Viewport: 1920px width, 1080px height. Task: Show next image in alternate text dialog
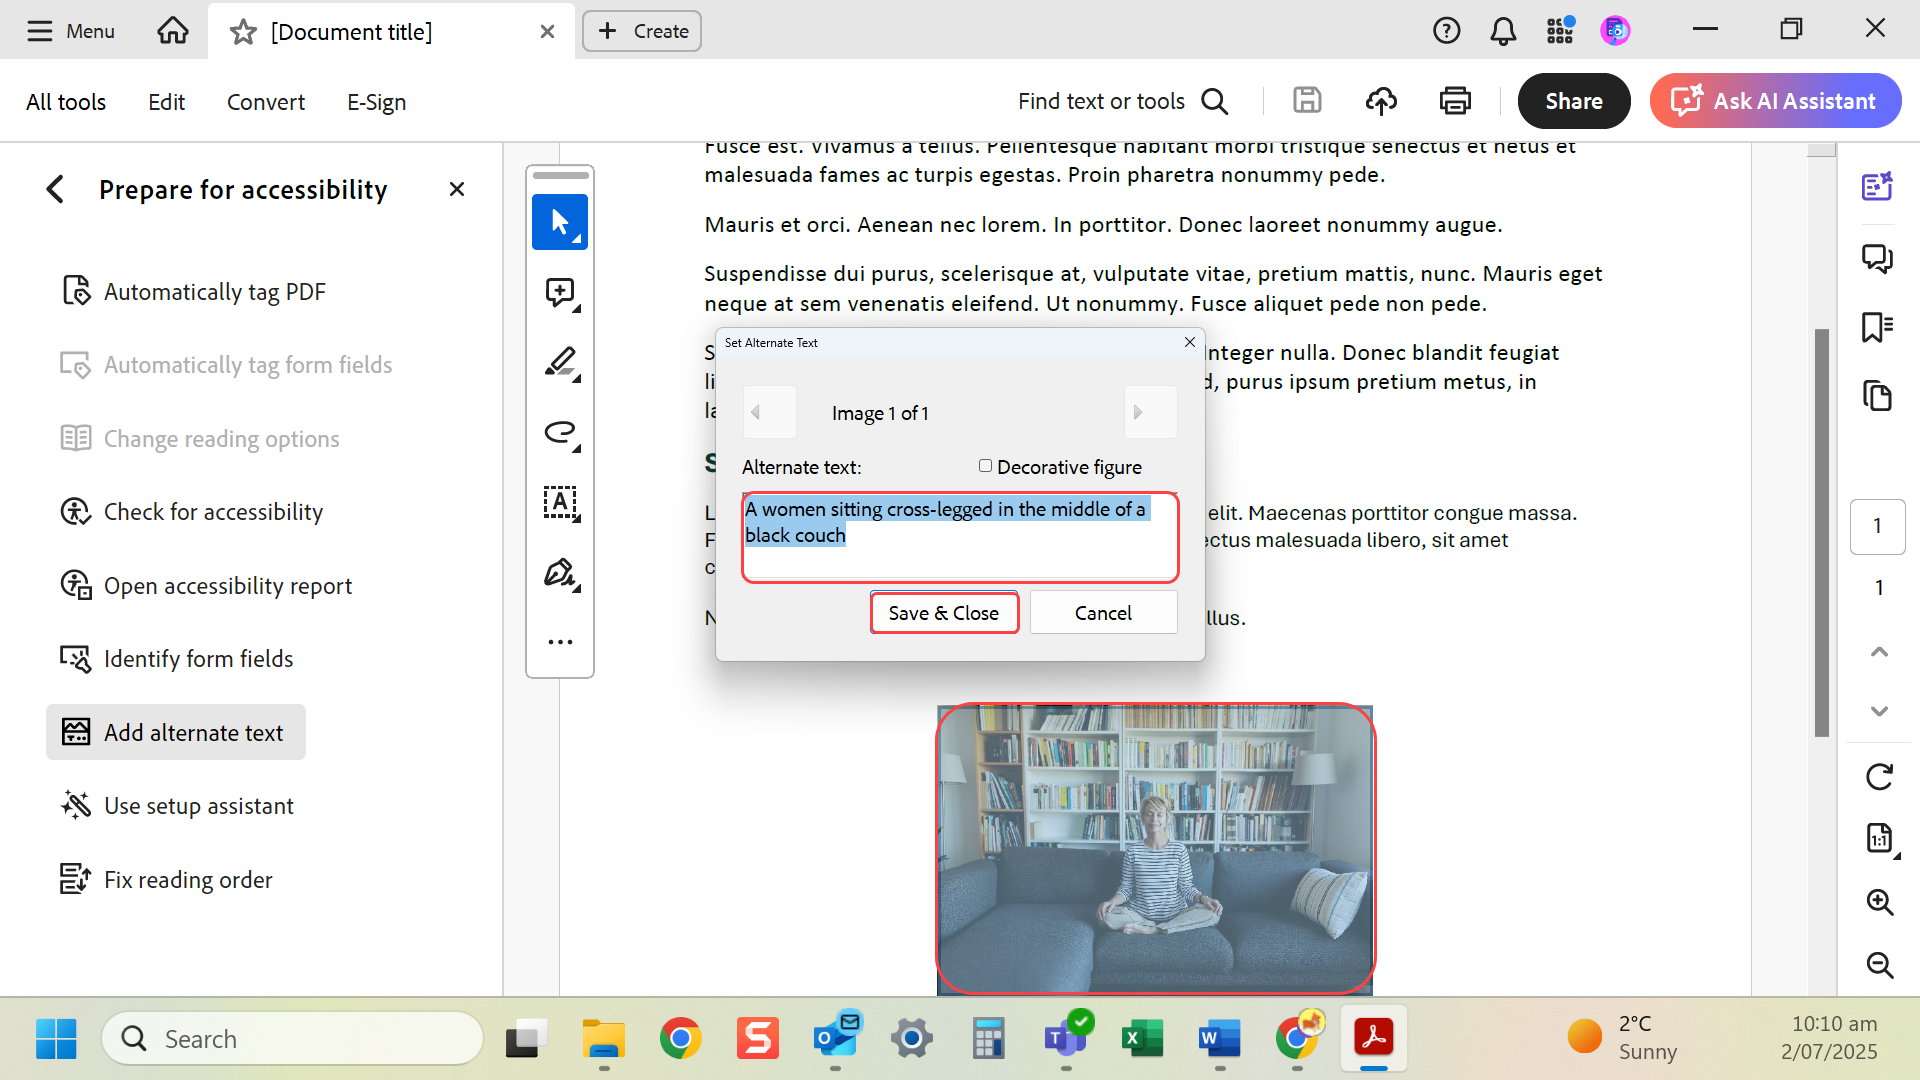tap(1150, 412)
